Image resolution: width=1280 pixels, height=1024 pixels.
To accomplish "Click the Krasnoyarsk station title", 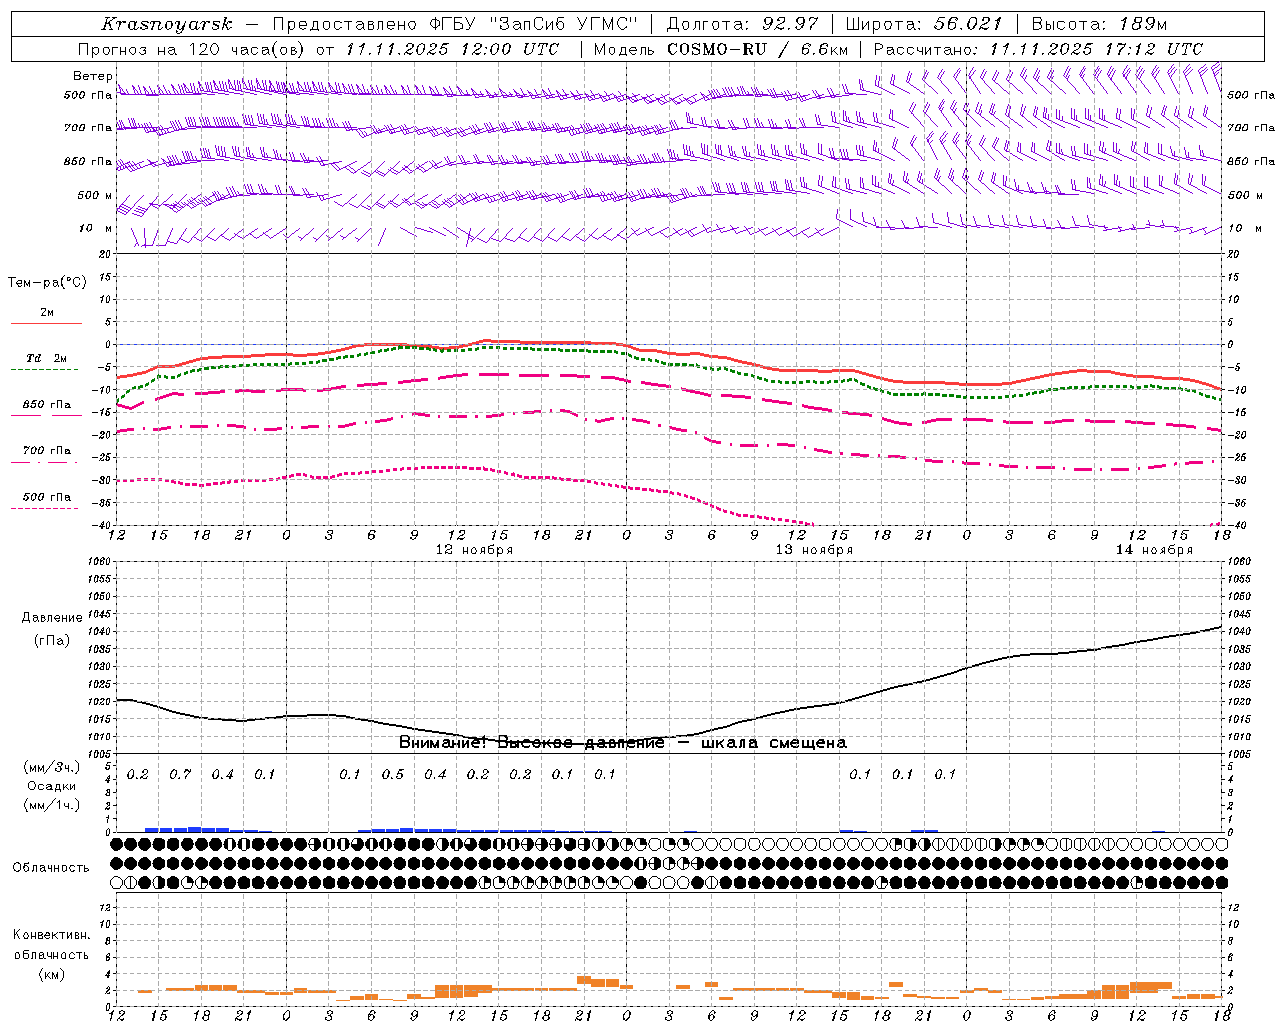I will click(x=167, y=24).
